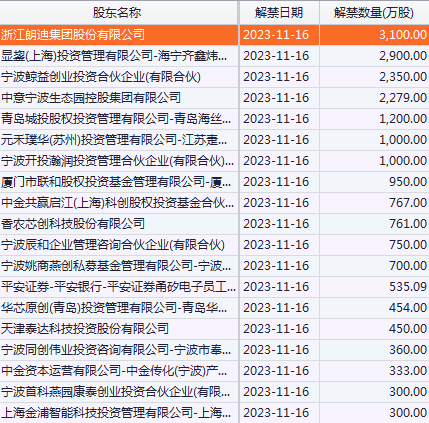Select the 天津泰达科技投资股份有限公司 row
429x423 pixels.
click(x=214, y=329)
